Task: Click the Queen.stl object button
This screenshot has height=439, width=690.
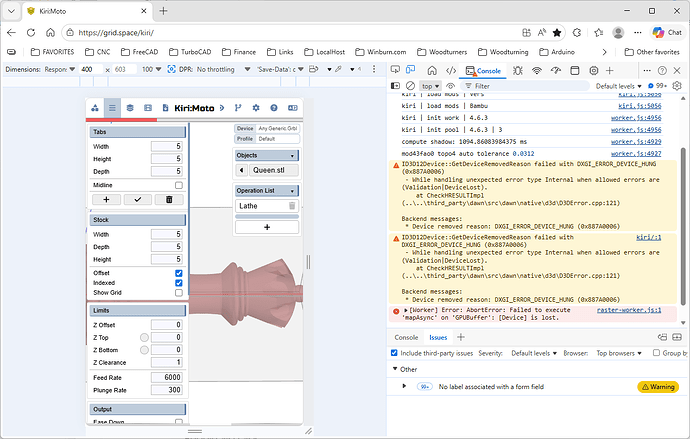Action: click(274, 170)
